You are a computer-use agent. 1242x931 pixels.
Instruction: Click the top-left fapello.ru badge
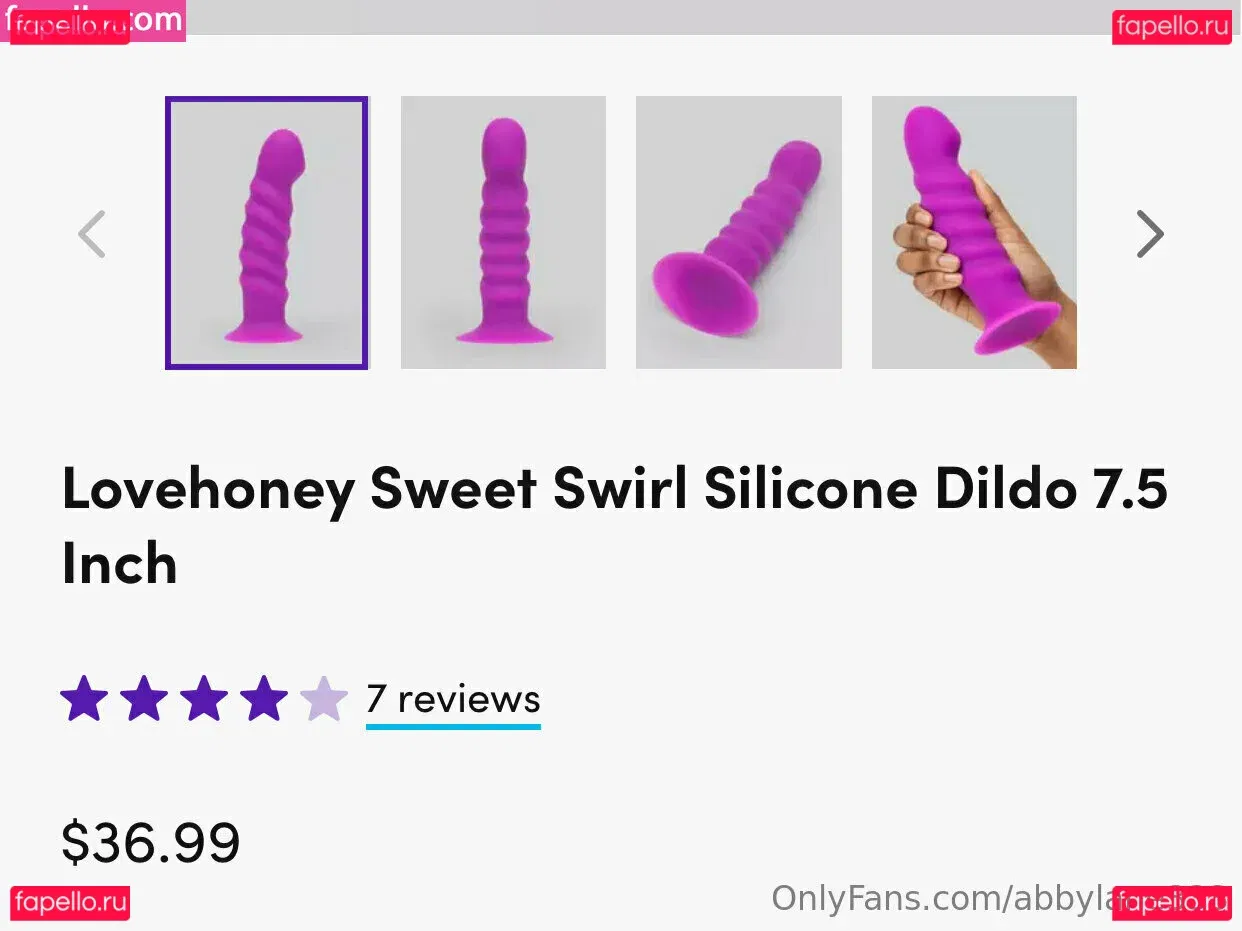pyautogui.click(x=70, y=27)
